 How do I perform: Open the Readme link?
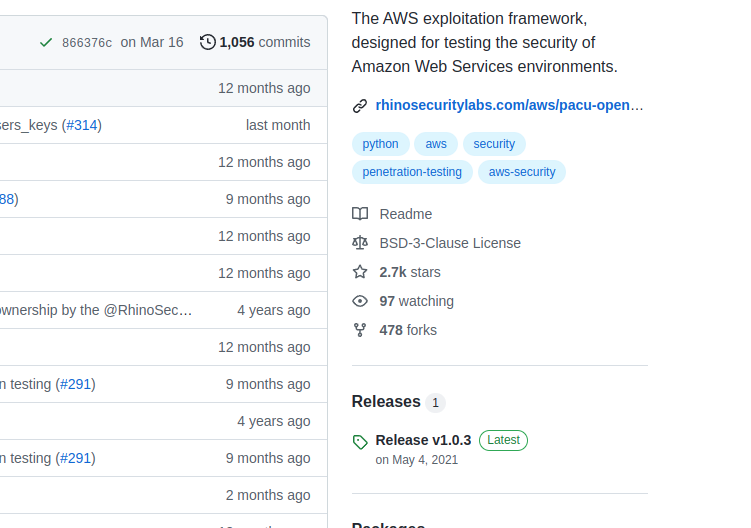(x=406, y=214)
